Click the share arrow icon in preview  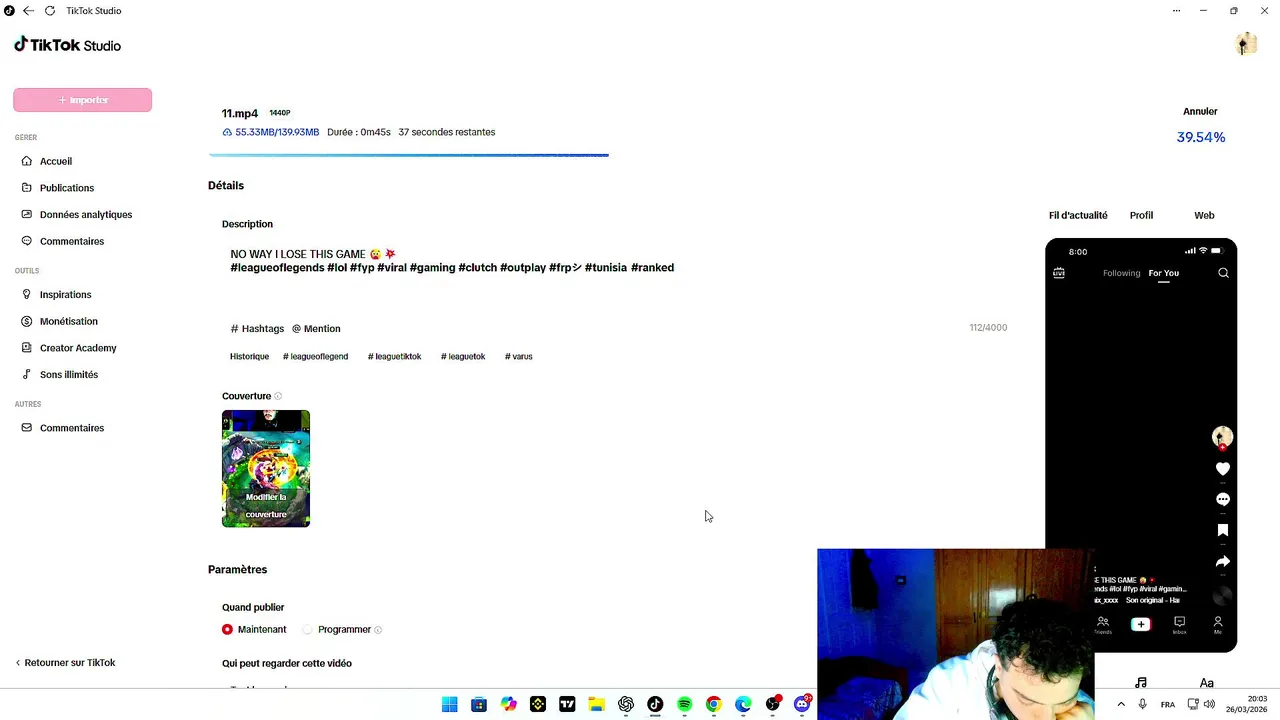tap(1222, 562)
